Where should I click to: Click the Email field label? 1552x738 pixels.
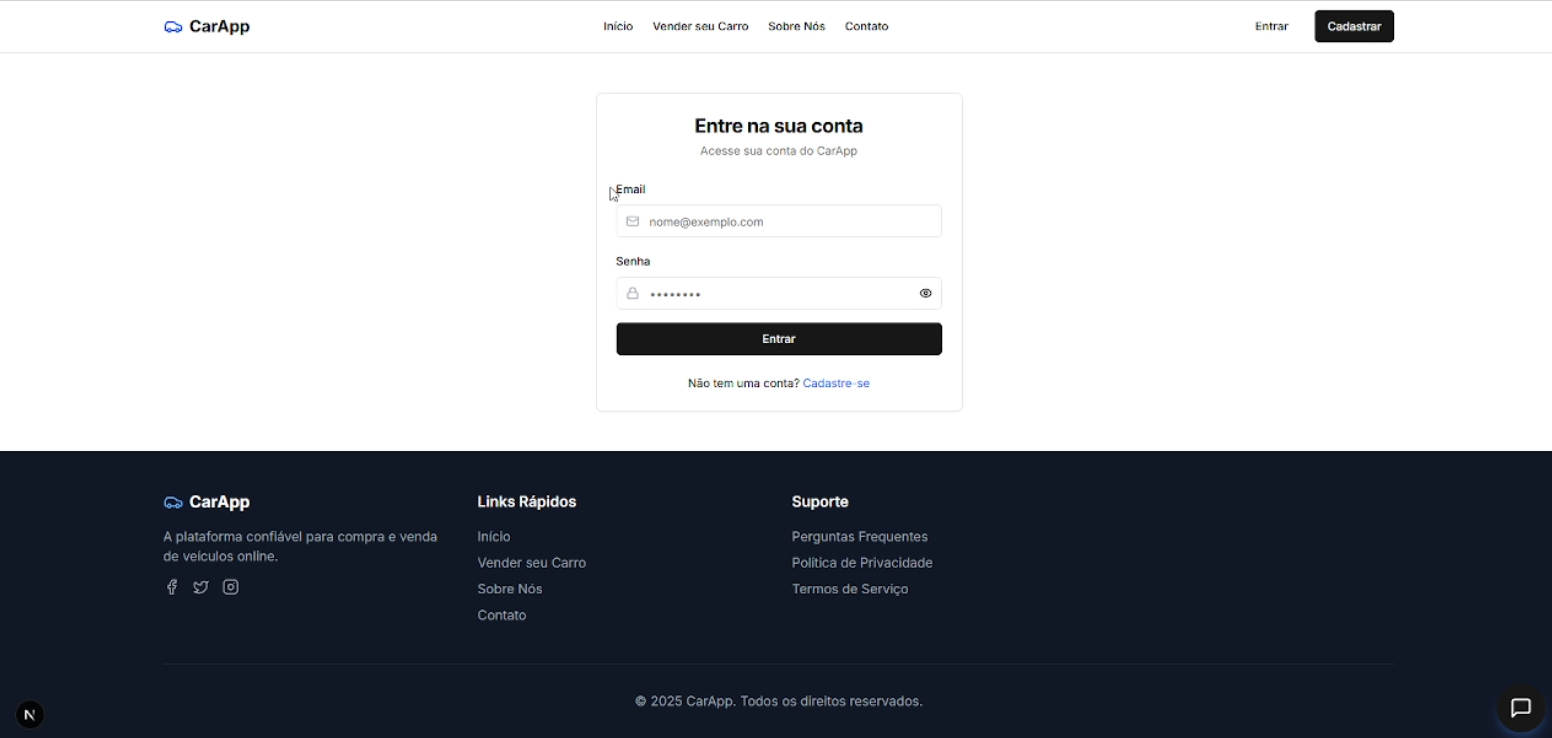tap(630, 189)
